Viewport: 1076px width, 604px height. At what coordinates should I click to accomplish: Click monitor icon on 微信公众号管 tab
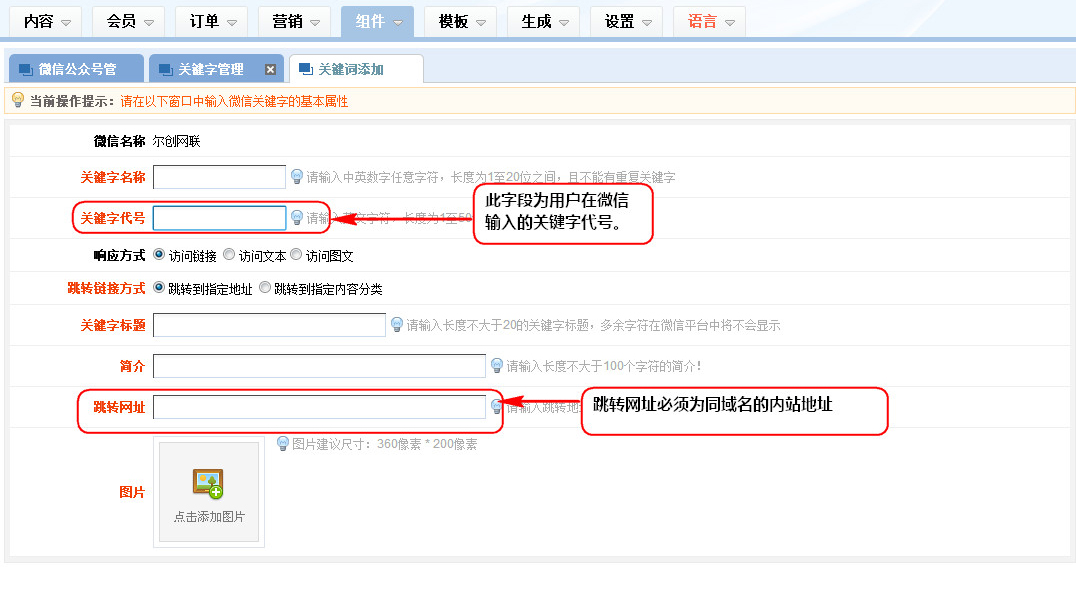point(26,69)
